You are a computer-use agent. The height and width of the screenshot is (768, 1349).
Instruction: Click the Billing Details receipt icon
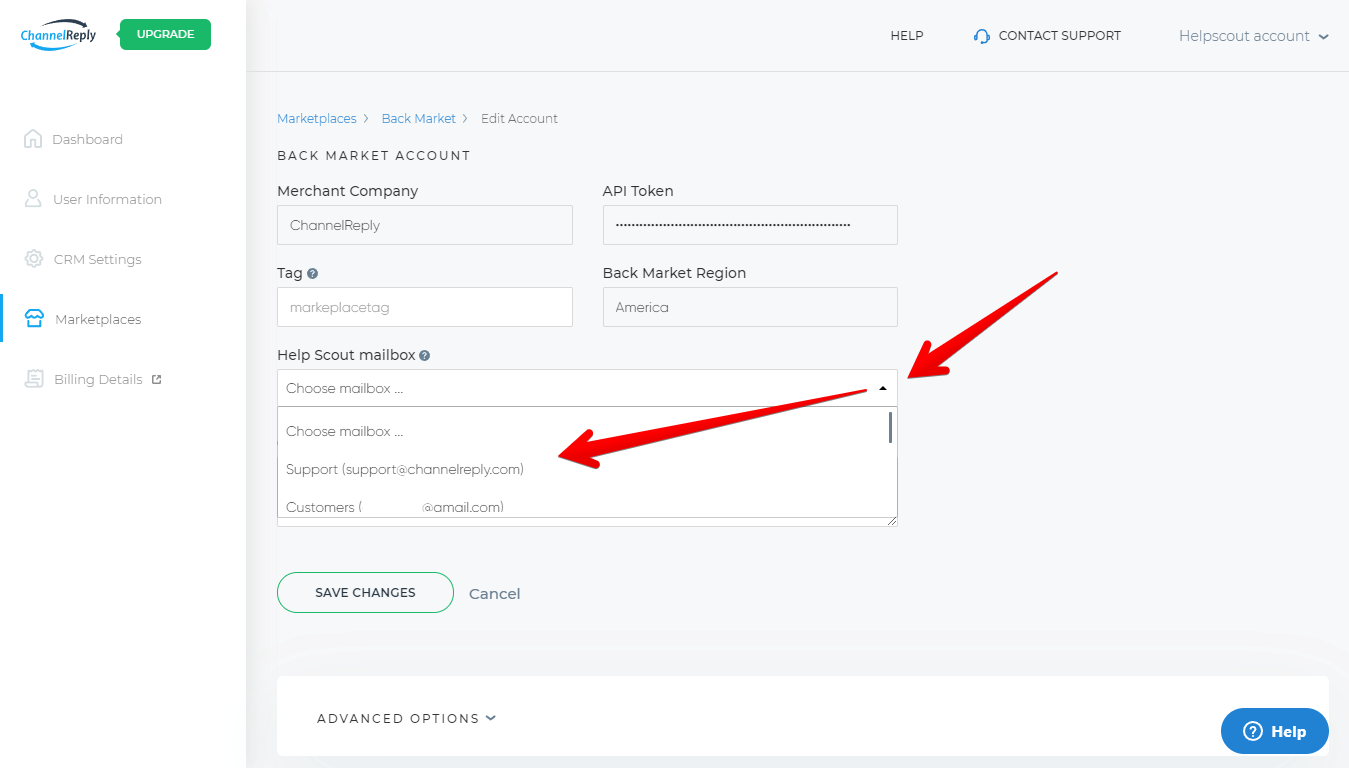[35, 379]
